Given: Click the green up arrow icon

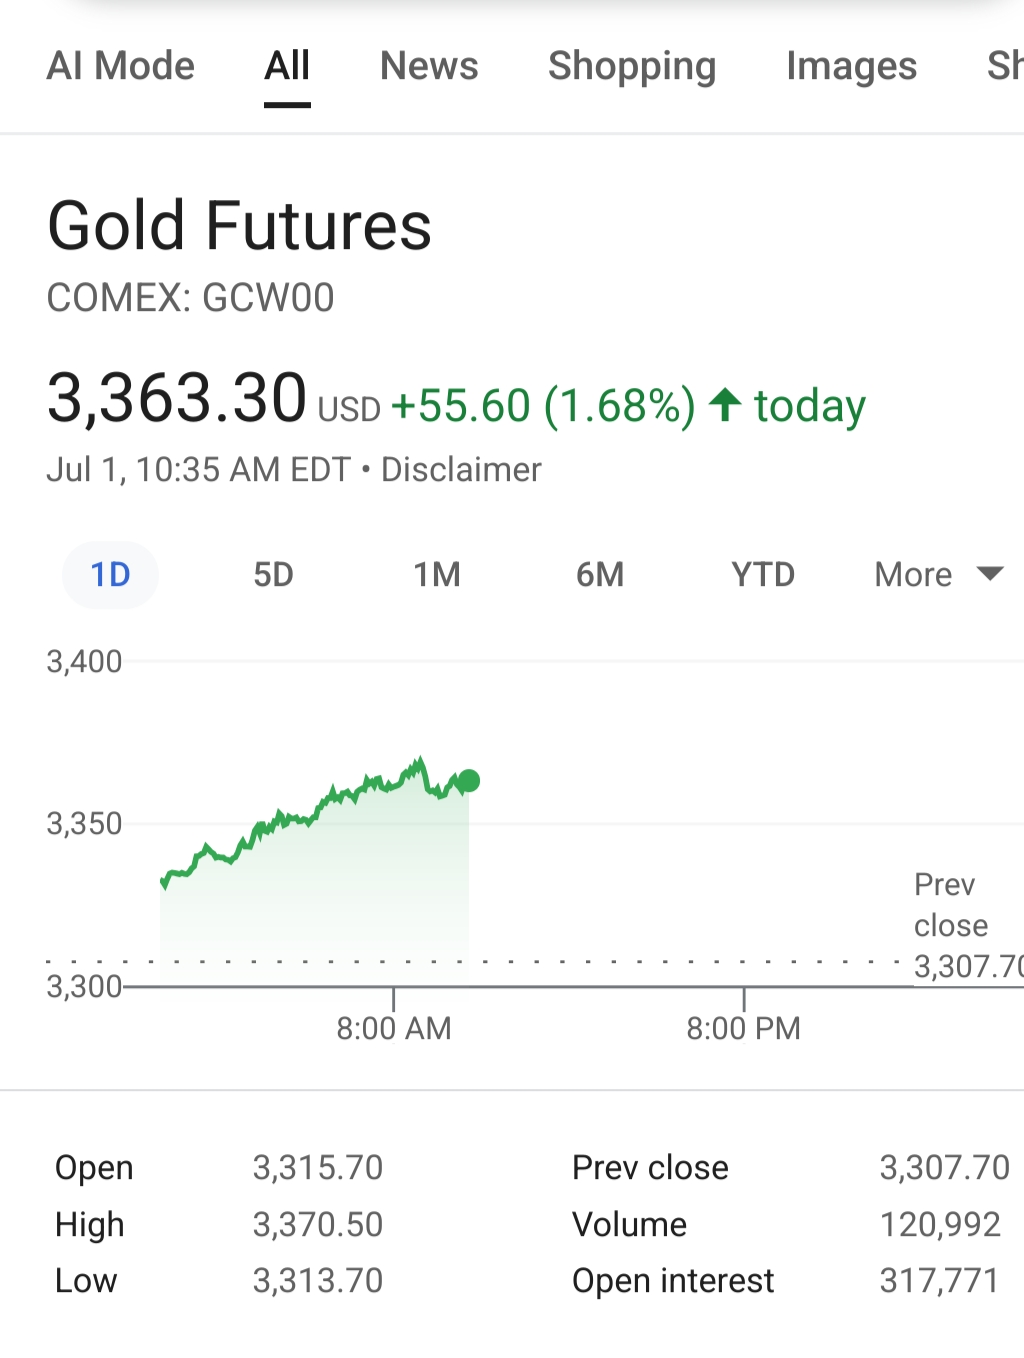Looking at the screenshot, I should 725,405.
